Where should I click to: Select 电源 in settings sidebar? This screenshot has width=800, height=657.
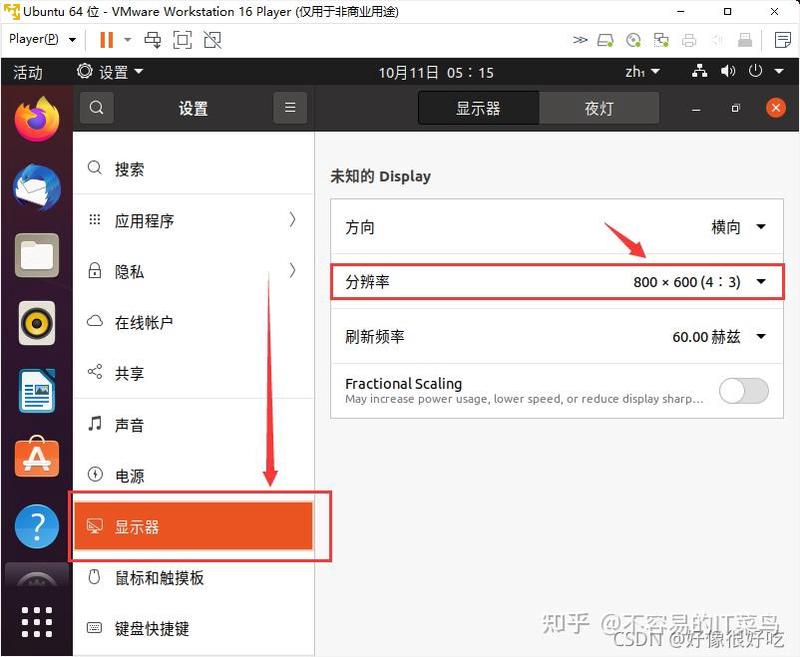pyautogui.click(x=194, y=475)
